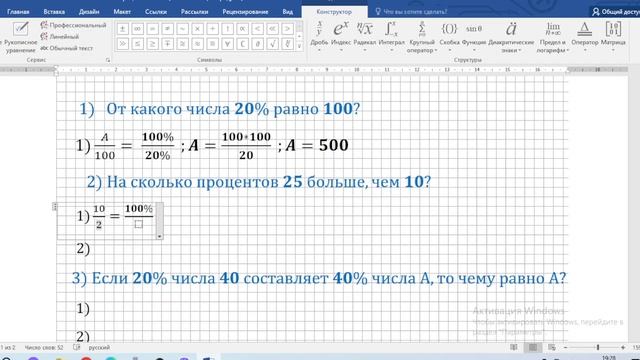
Task: Open the Вставка ribbon tab
Action: pyautogui.click(x=54, y=12)
